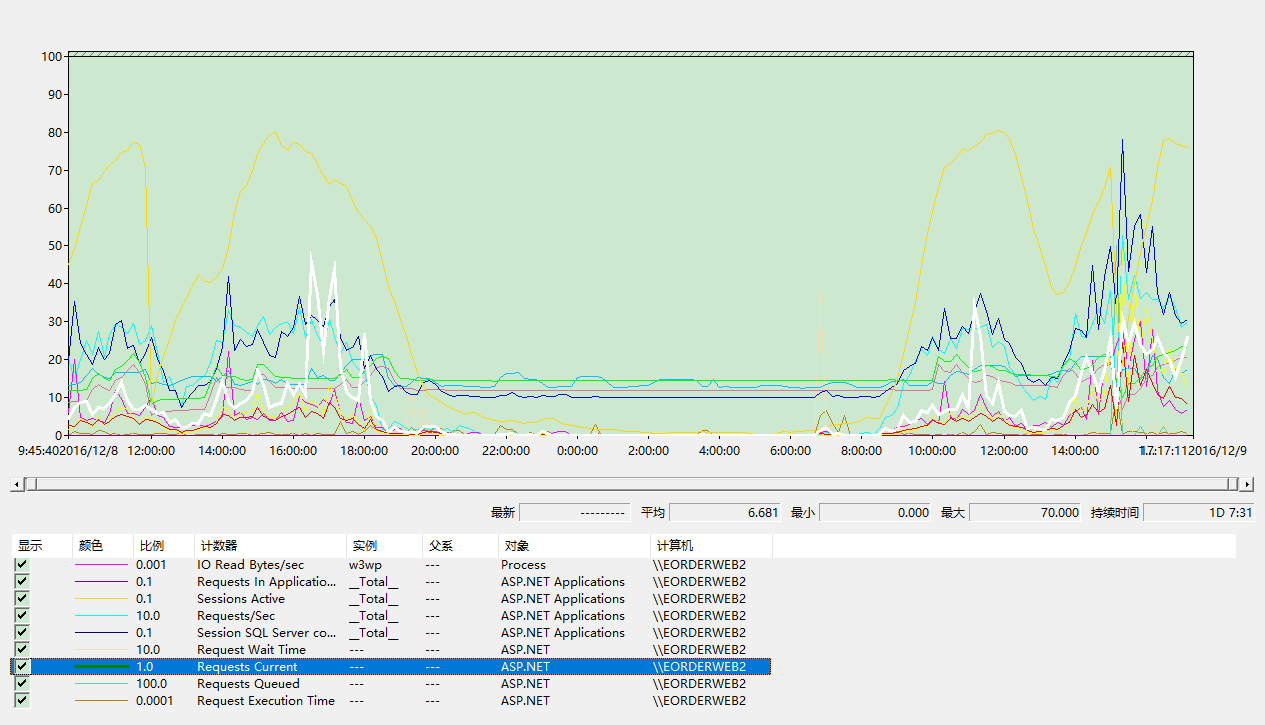This screenshot has height=725, width=1265.
Task: Click the cyan Requests/Sec color swatch
Action: [101, 616]
